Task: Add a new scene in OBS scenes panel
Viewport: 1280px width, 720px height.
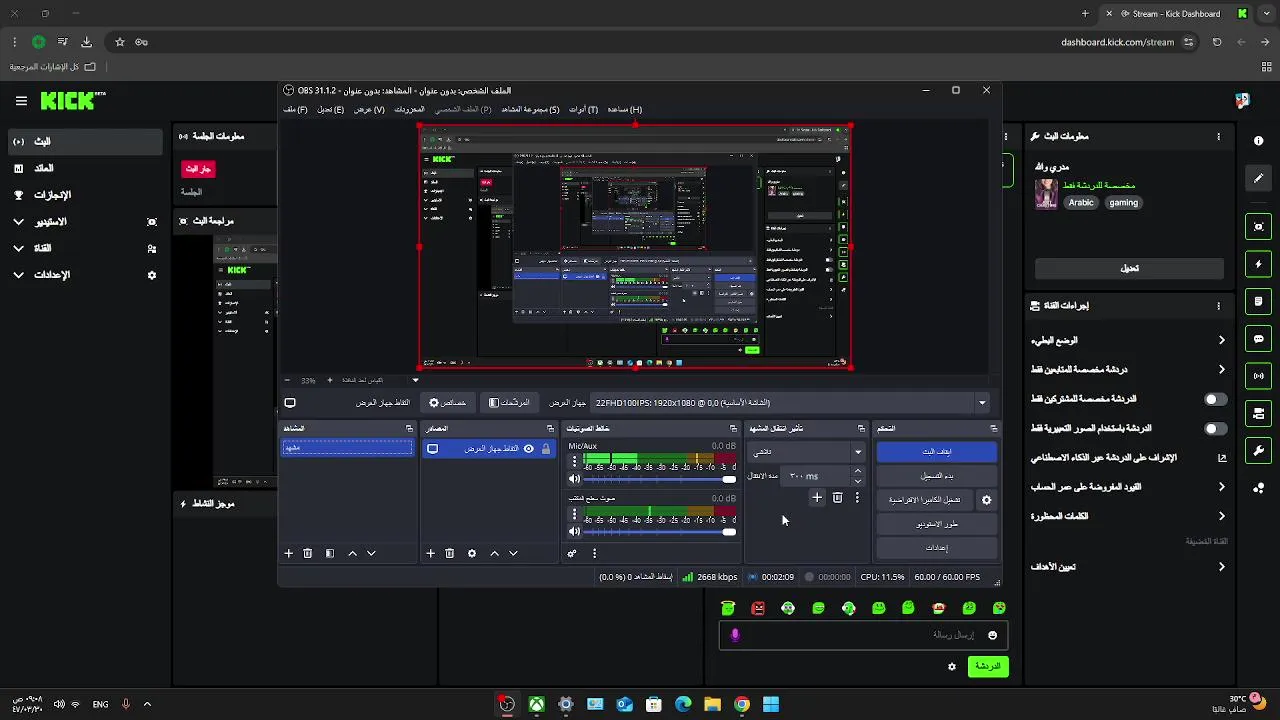Action: pyautogui.click(x=288, y=553)
